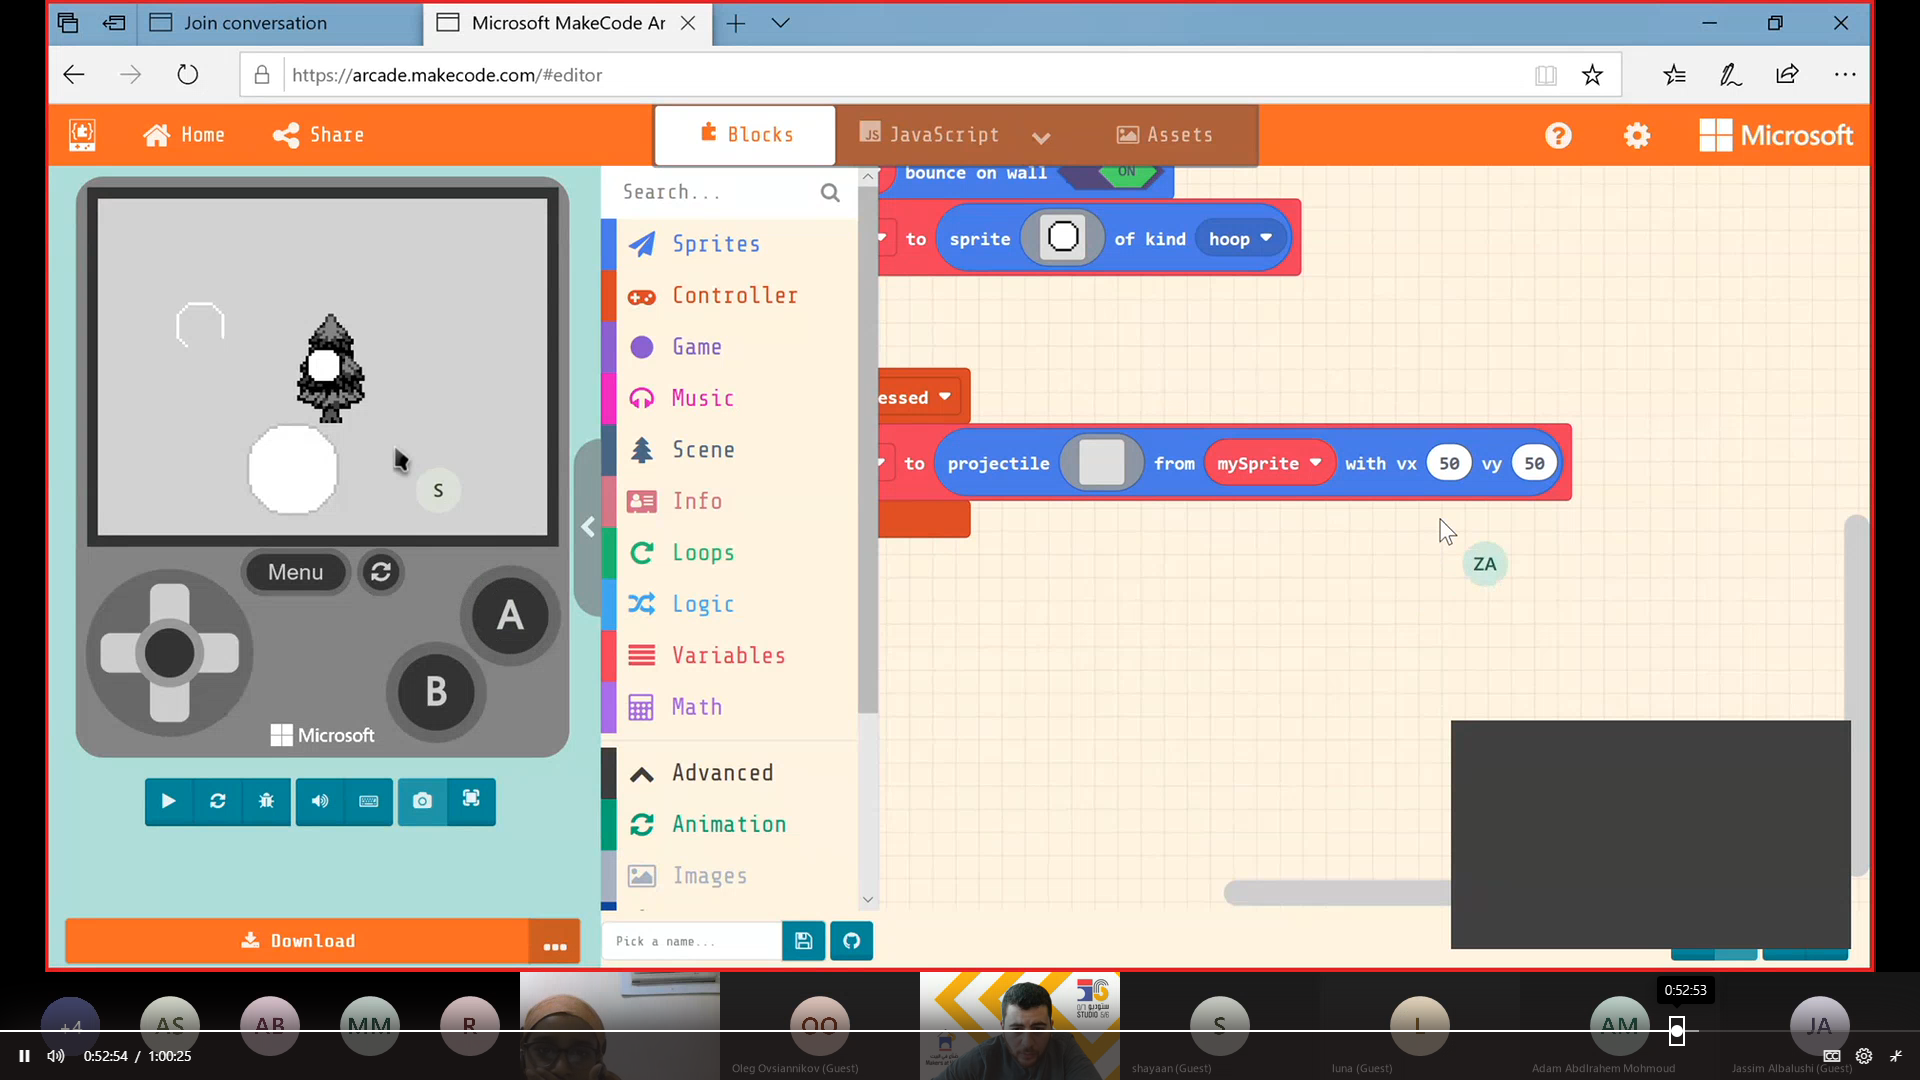Switch to the JavaScript tab
This screenshot has height=1080, width=1920.
(929, 135)
